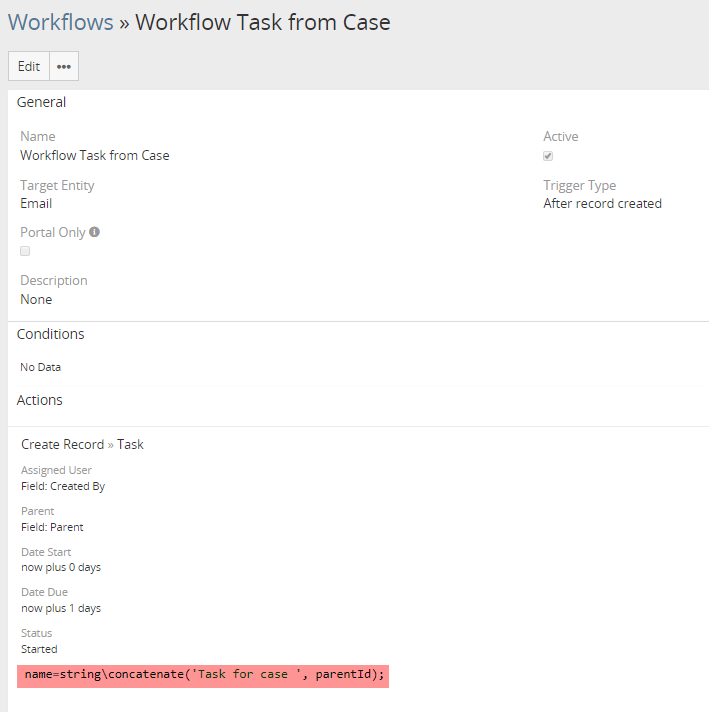Select the Create Record » Task action title
The image size is (709, 712).
pyautogui.click(x=82, y=444)
